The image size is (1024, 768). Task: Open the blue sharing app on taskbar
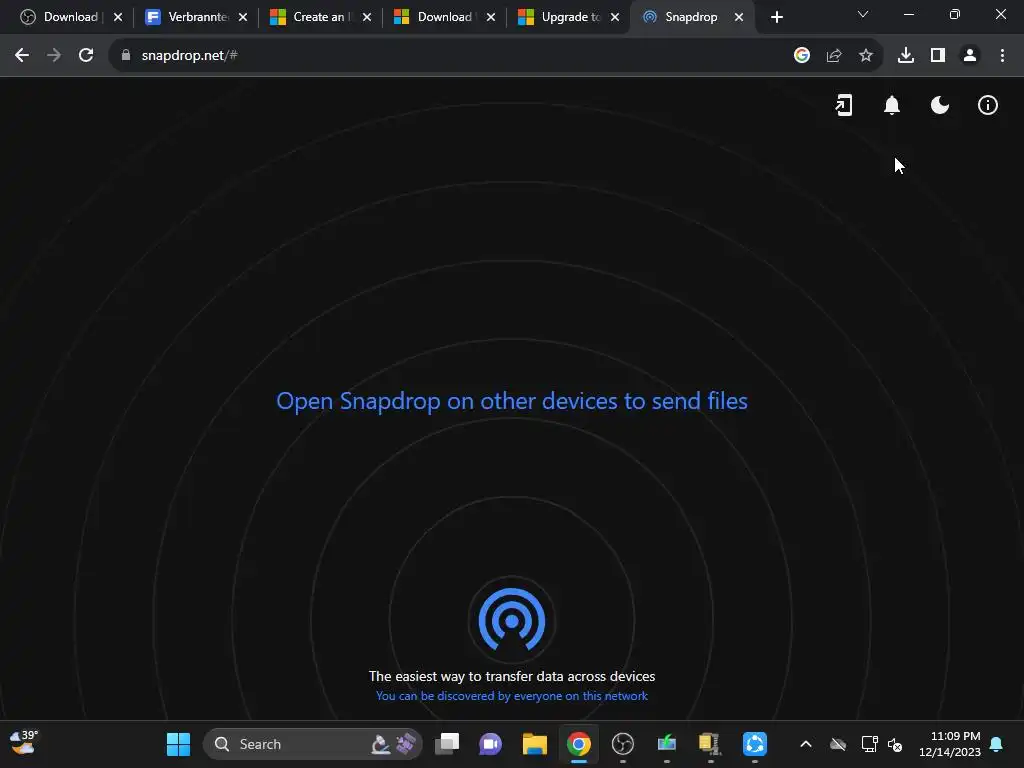(x=754, y=744)
